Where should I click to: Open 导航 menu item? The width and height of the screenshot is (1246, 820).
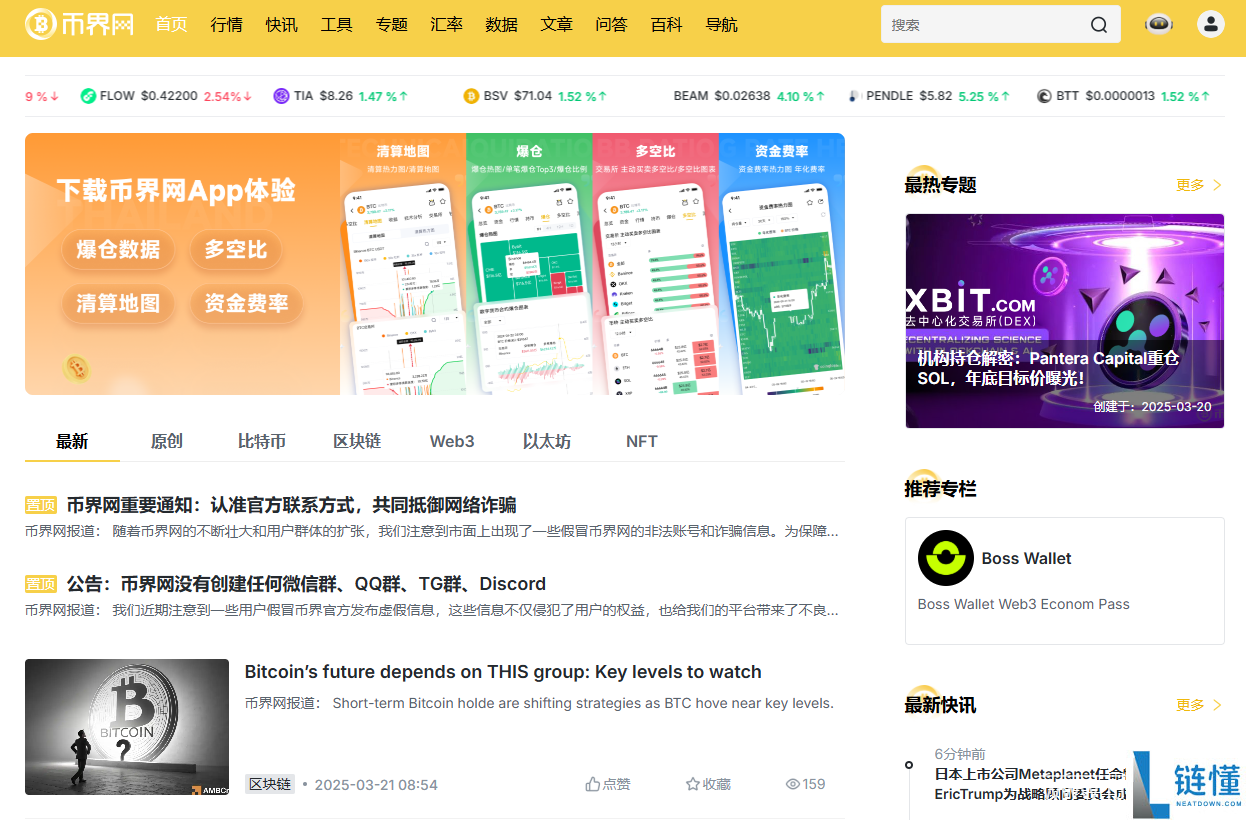[721, 24]
